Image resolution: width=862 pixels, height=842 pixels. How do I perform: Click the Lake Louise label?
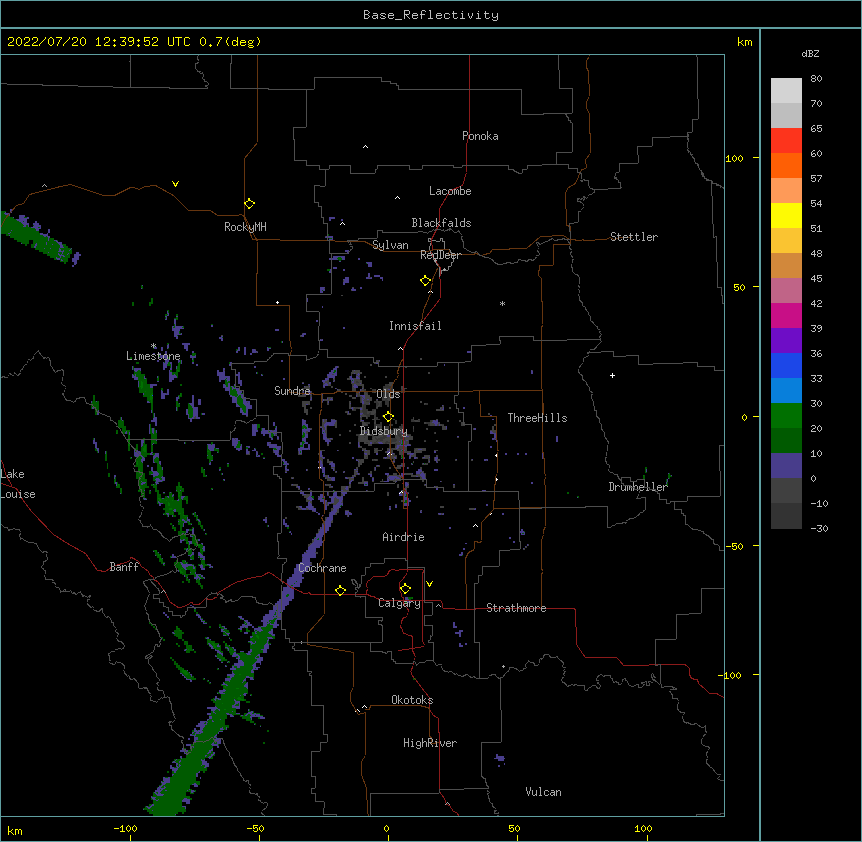[x=18, y=484]
